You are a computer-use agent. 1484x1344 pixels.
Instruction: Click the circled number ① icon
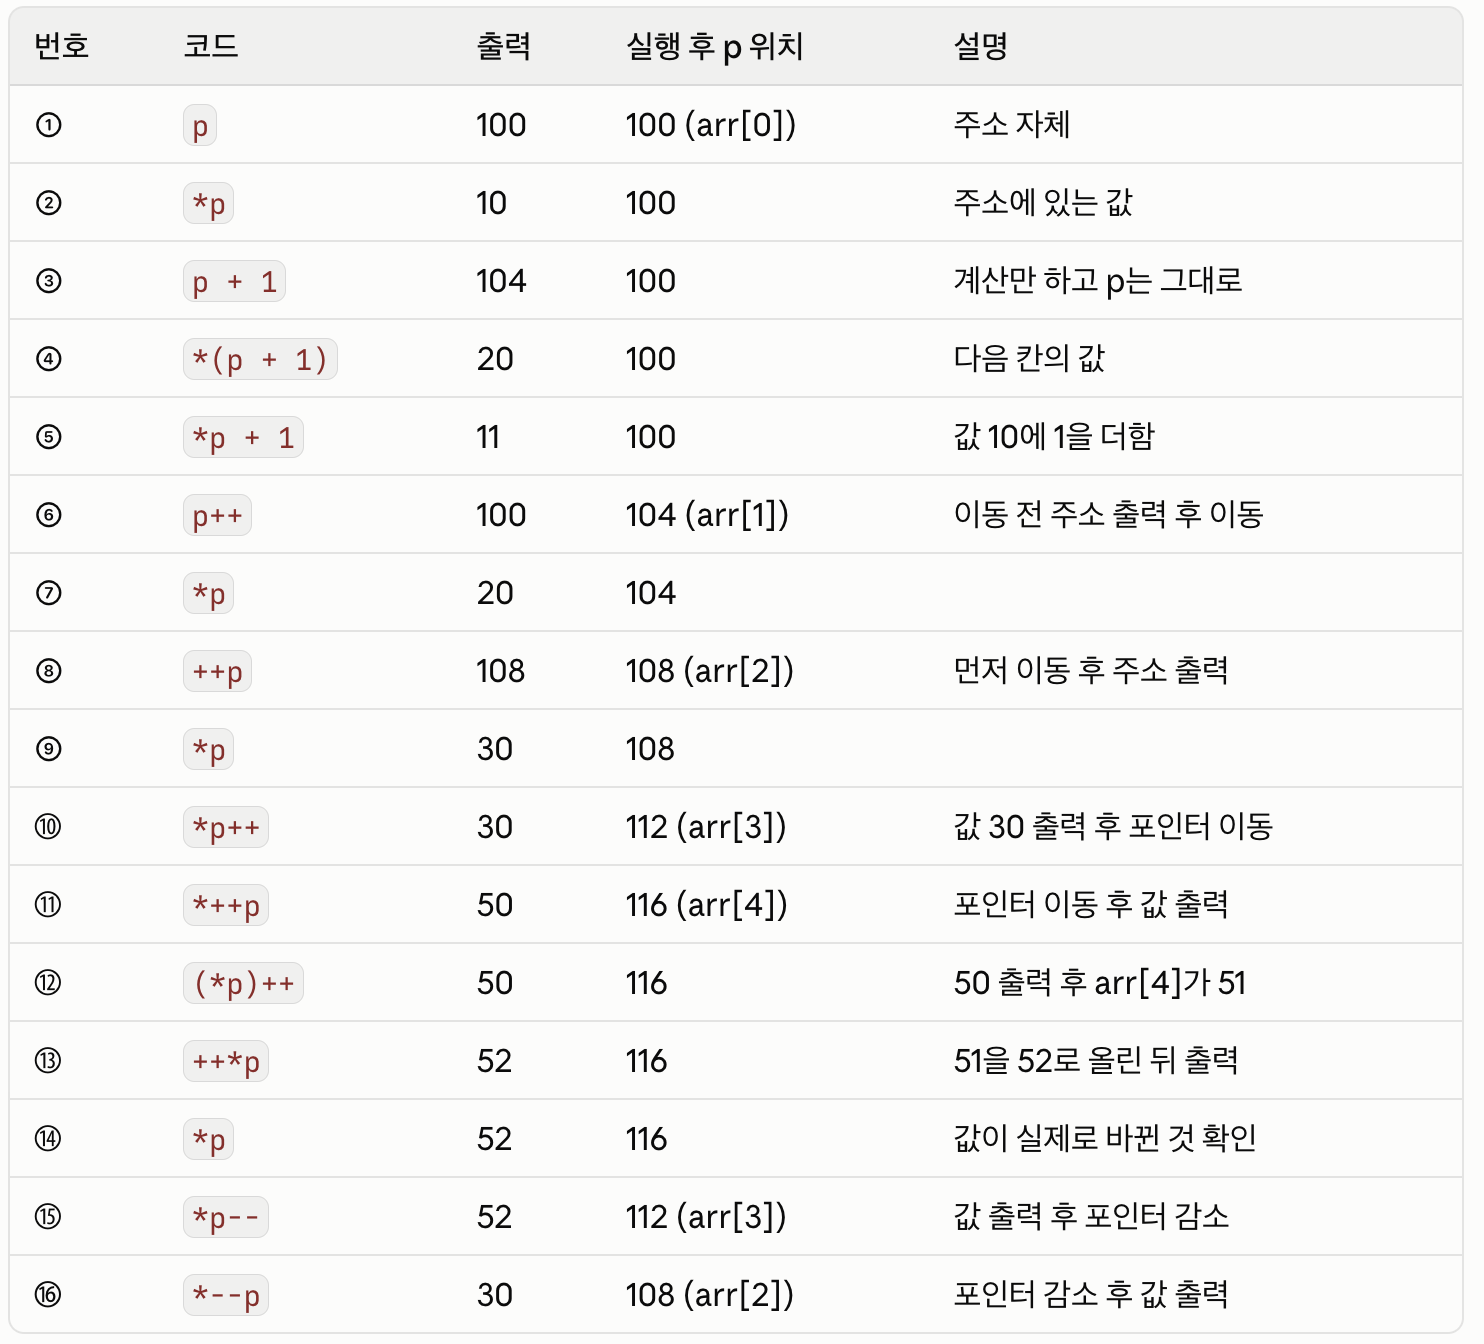click(49, 125)
